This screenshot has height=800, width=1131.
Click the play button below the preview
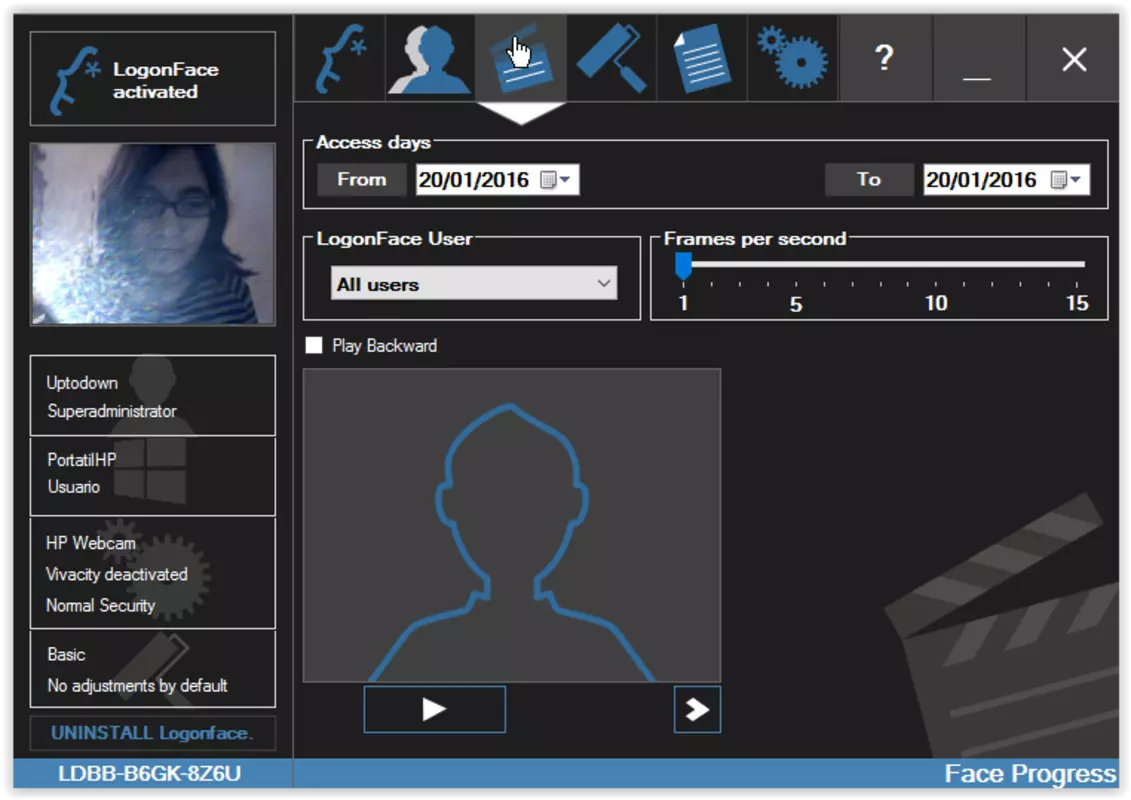[434, 709]
